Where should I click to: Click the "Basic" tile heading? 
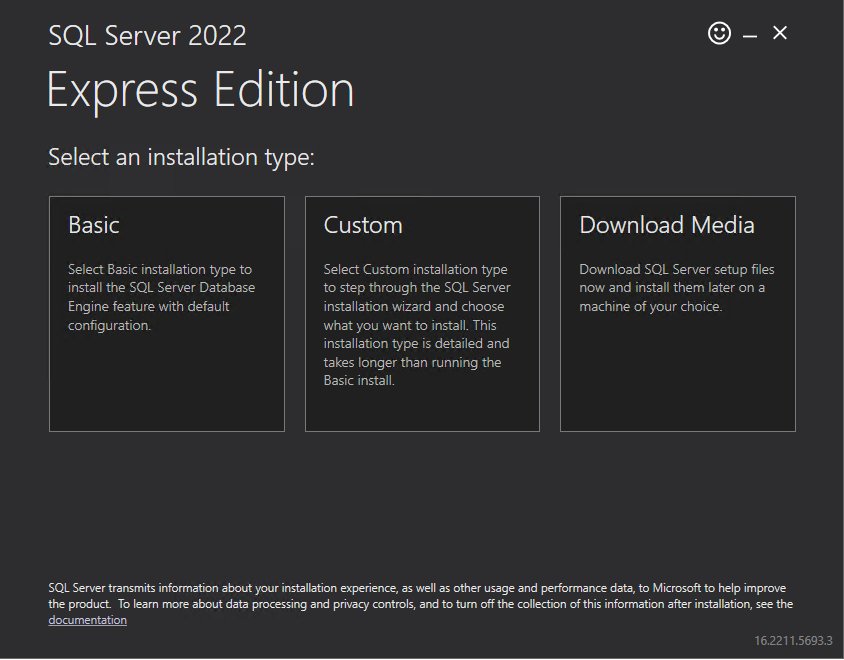click(94, 225)
